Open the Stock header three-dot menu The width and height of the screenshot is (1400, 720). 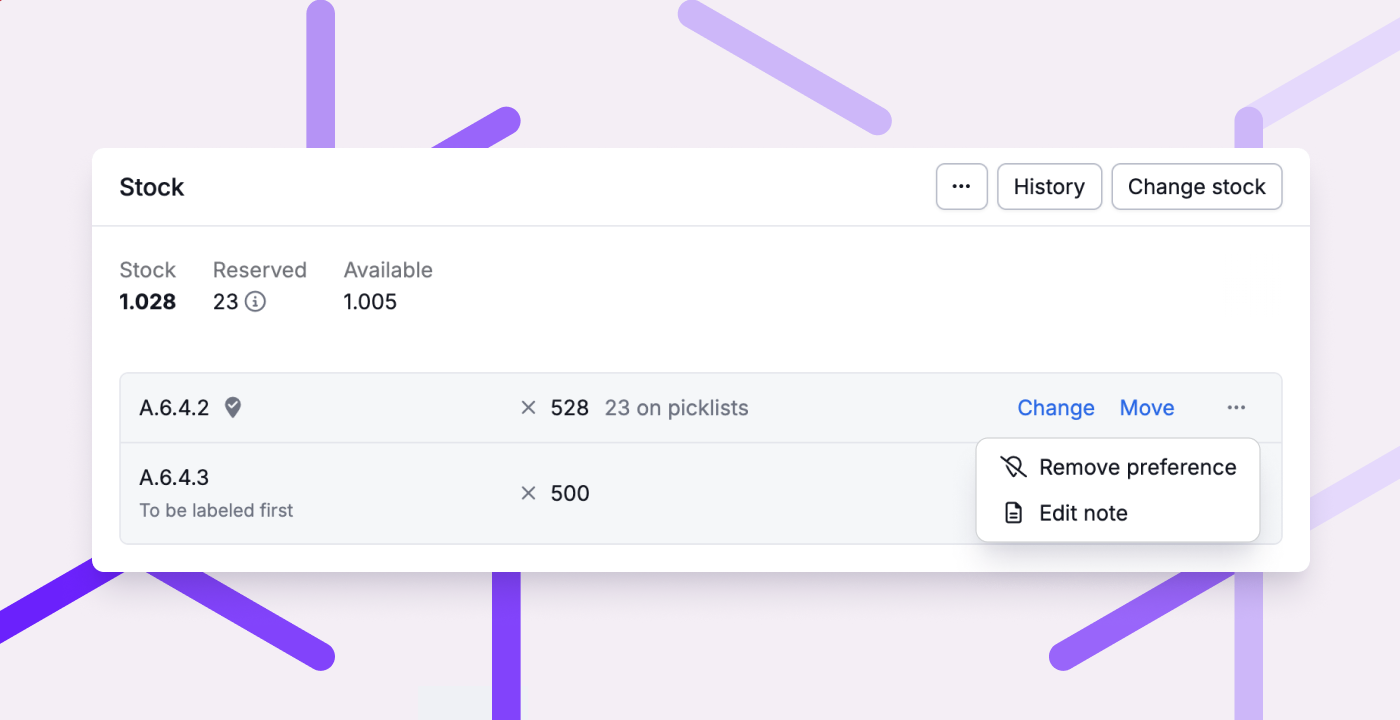point(962,187)
